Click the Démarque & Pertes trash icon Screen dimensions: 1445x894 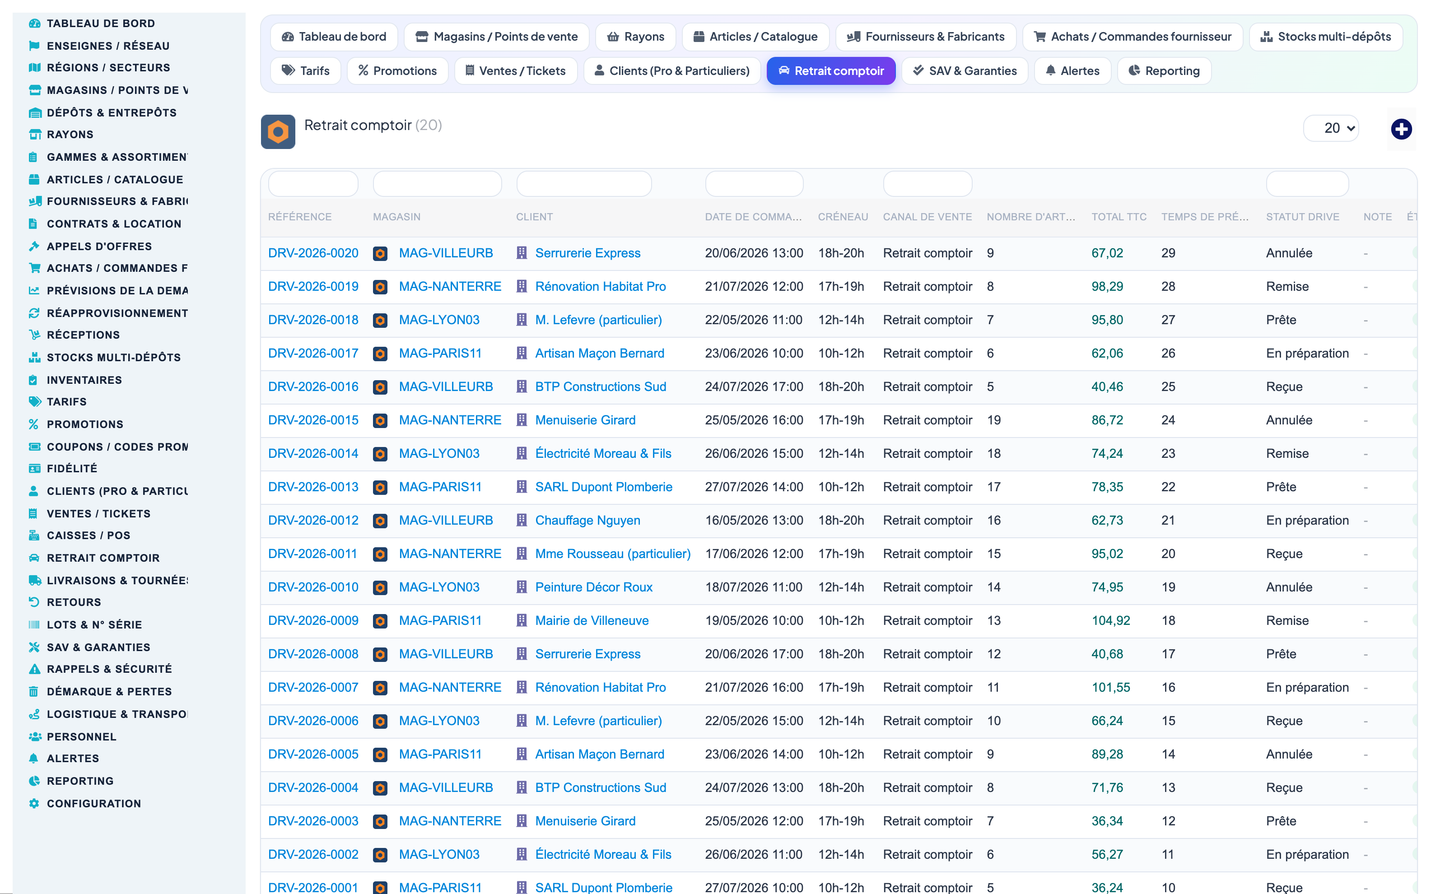[x=35, y=692]
